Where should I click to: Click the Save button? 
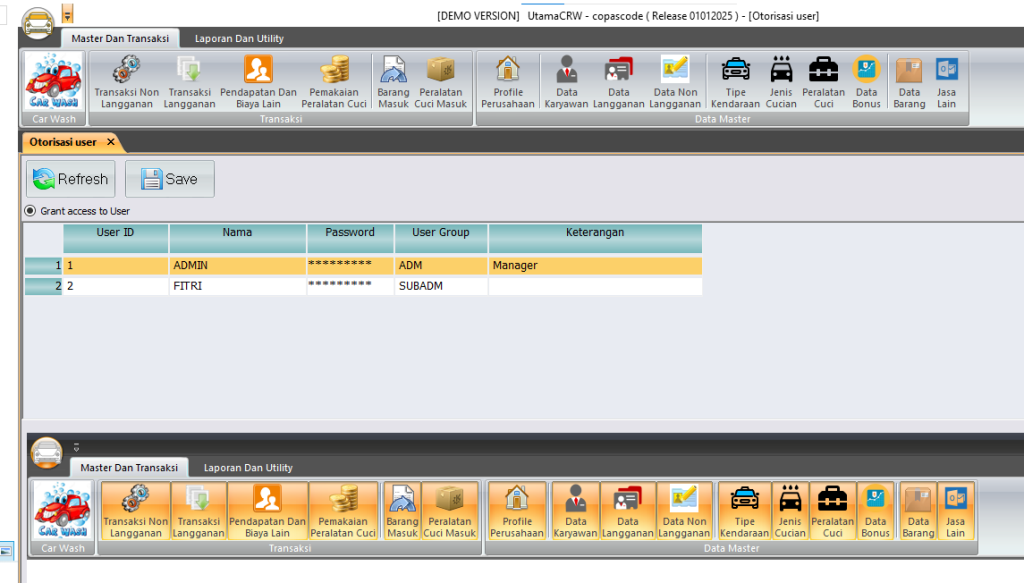pyautogui.click(x=169, y=179)
